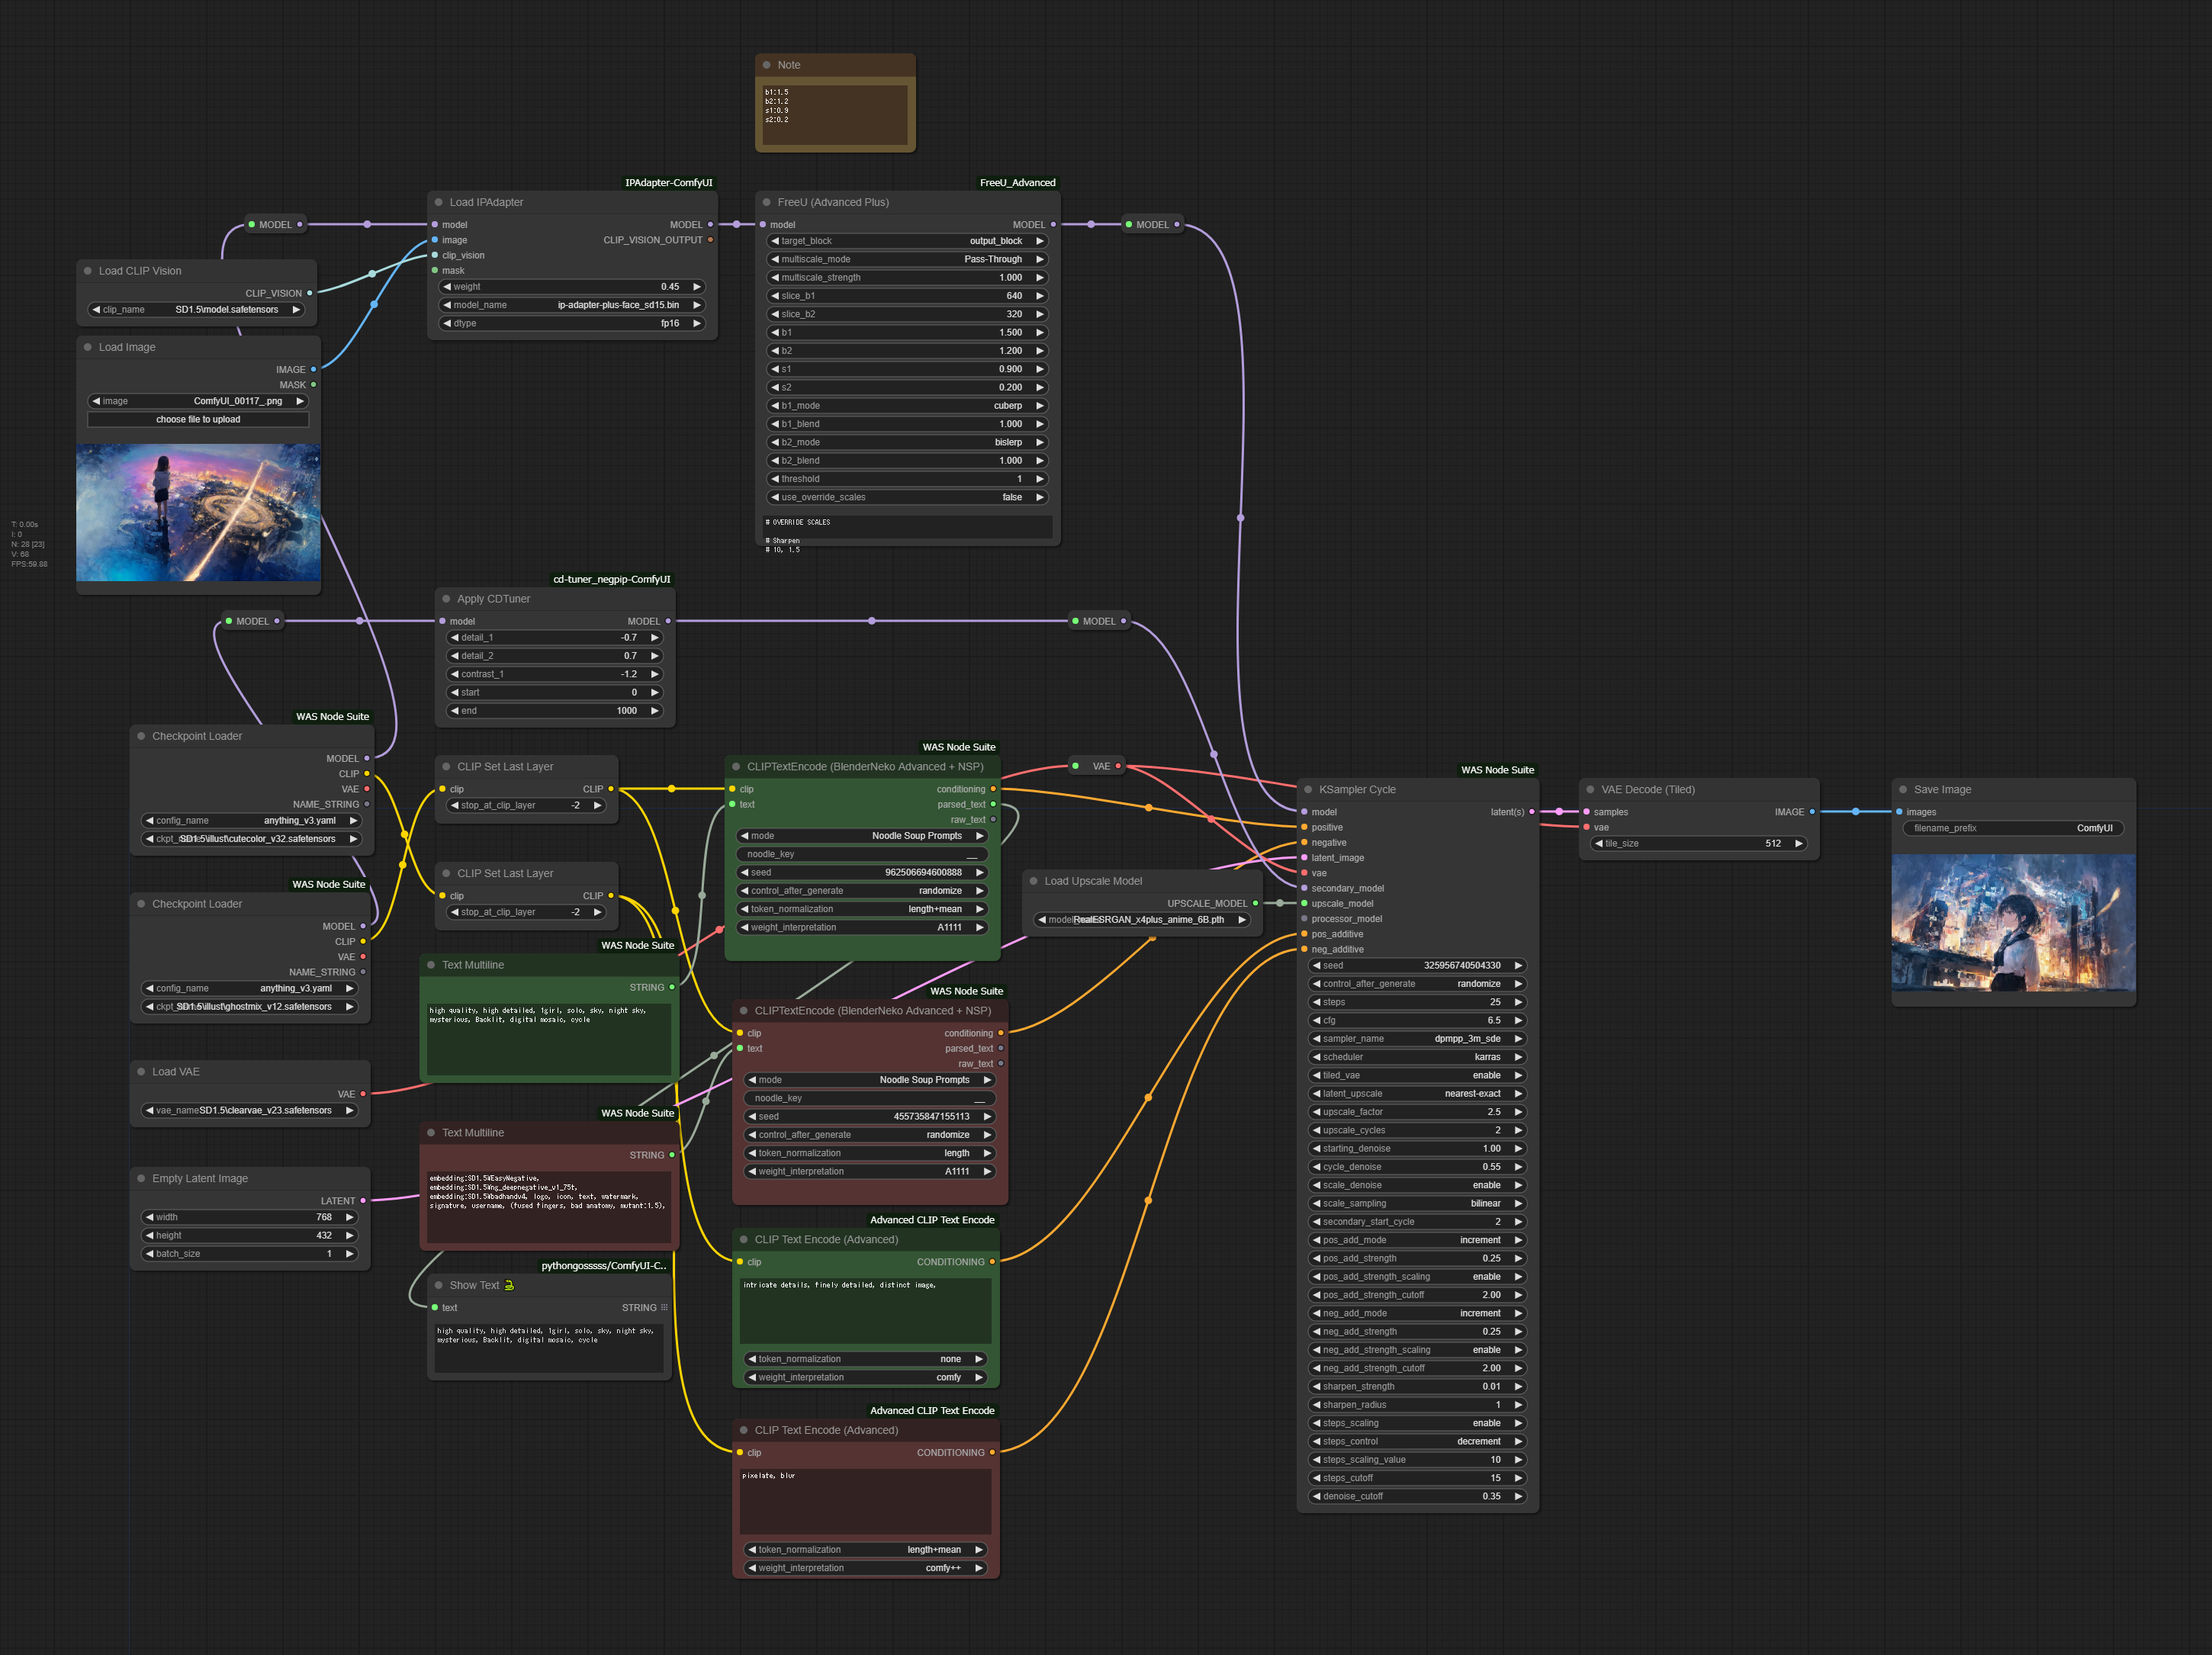This screenshot has height=1655, width=2212.
Task: Open the filename_prefix ComfyUI field
Action: [2012, 828]
